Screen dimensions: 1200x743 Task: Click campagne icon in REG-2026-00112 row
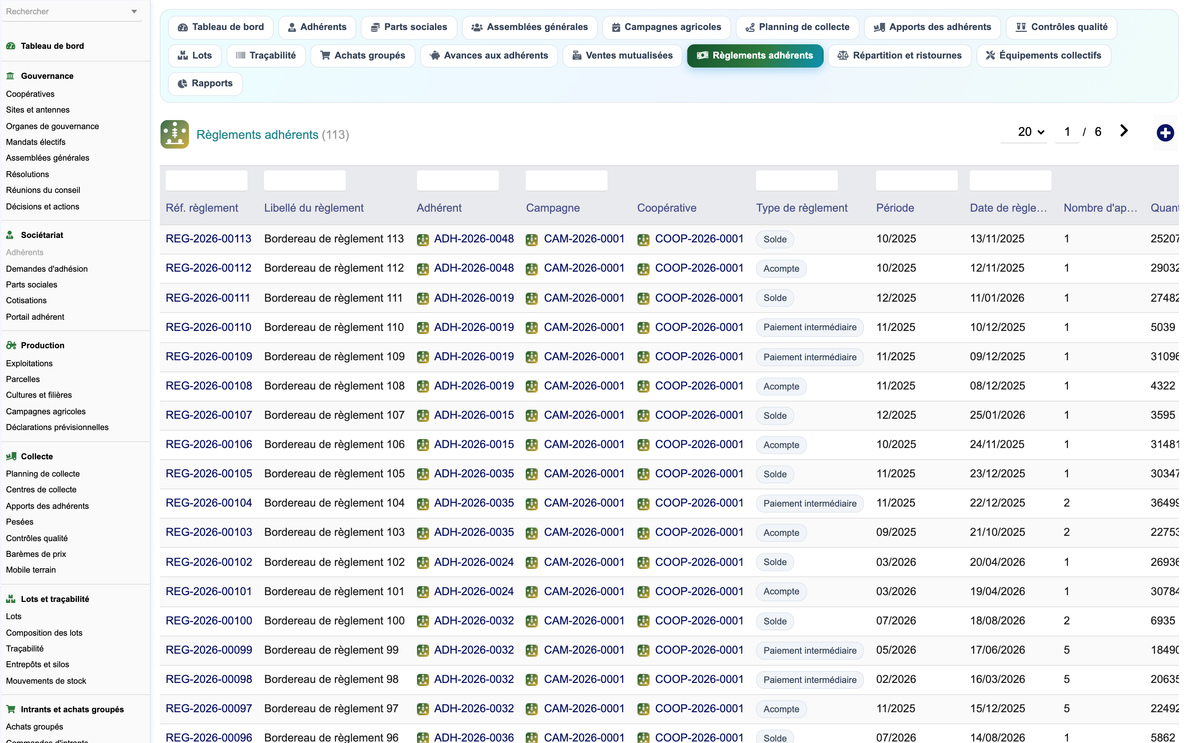[x=532, y=269]
